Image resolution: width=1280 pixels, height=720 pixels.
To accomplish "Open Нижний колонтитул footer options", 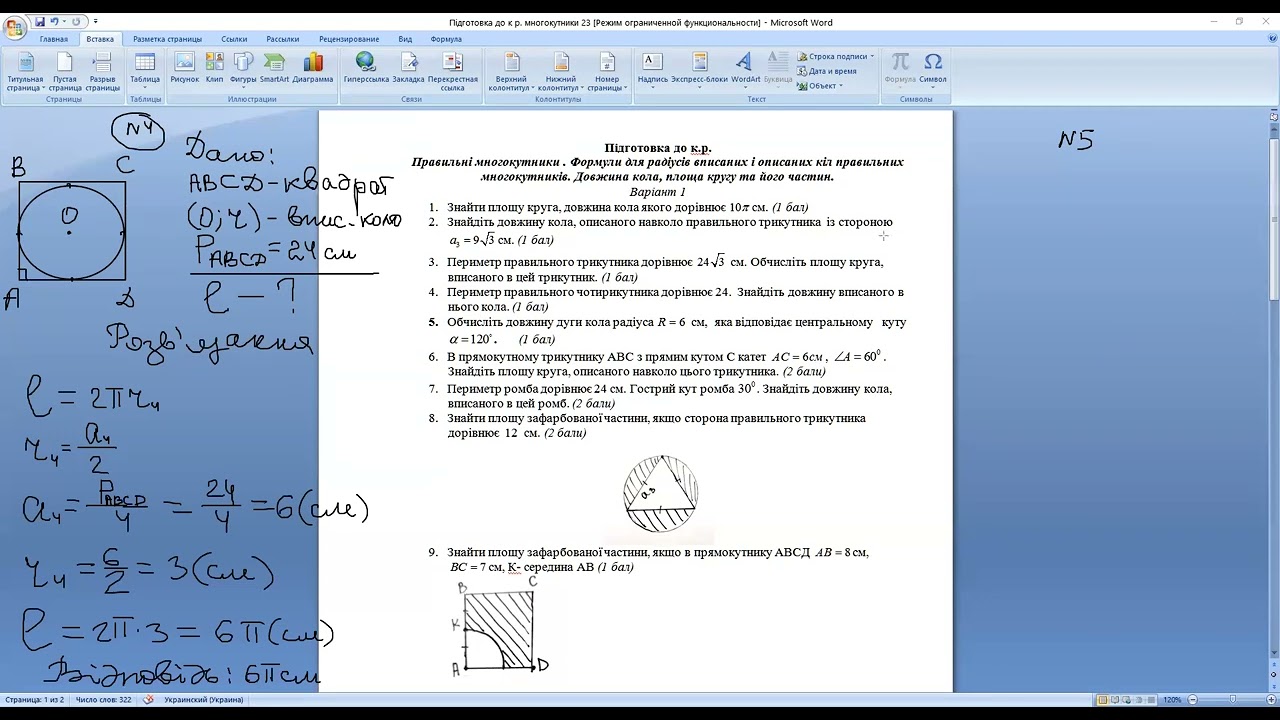I will coord(561,72).
